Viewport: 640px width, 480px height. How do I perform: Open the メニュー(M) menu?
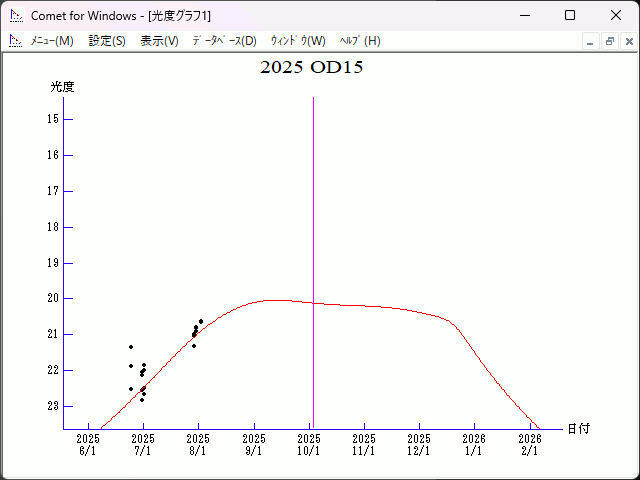coord(52,41)
